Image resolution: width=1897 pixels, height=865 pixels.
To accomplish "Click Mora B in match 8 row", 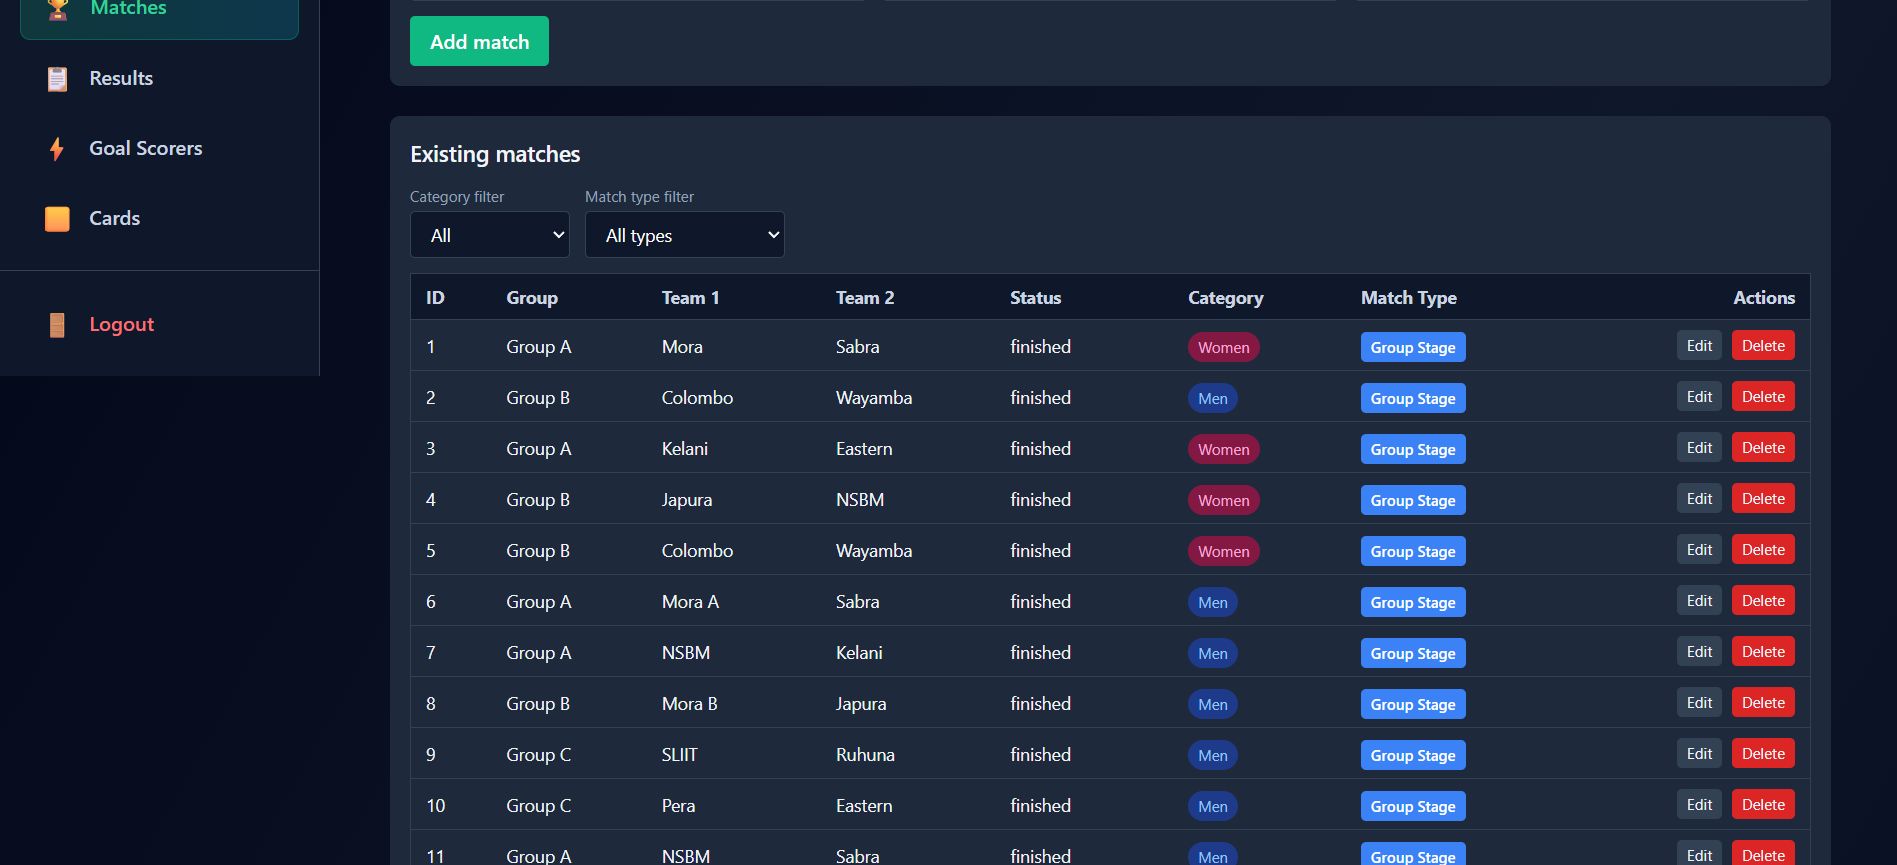I will [x=689, y=703].
